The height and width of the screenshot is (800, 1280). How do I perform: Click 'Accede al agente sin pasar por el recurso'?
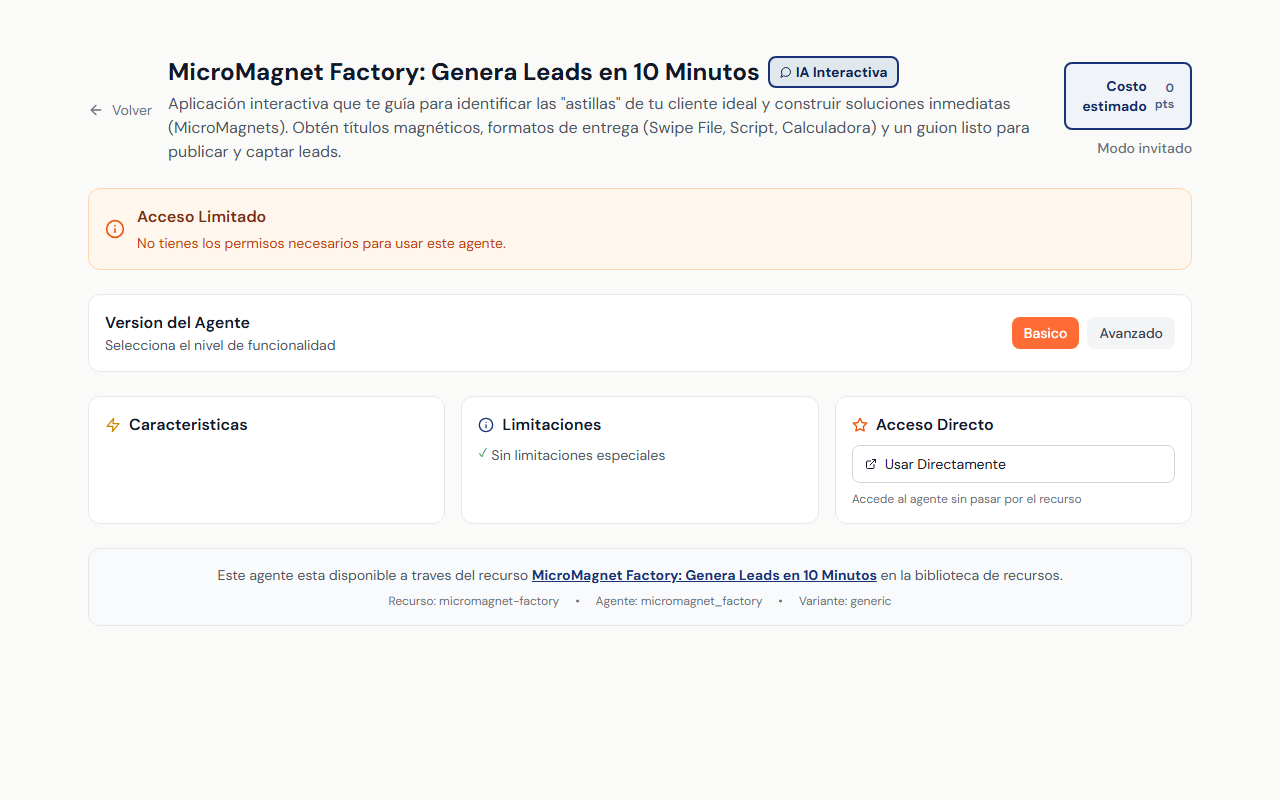point(967,499)
